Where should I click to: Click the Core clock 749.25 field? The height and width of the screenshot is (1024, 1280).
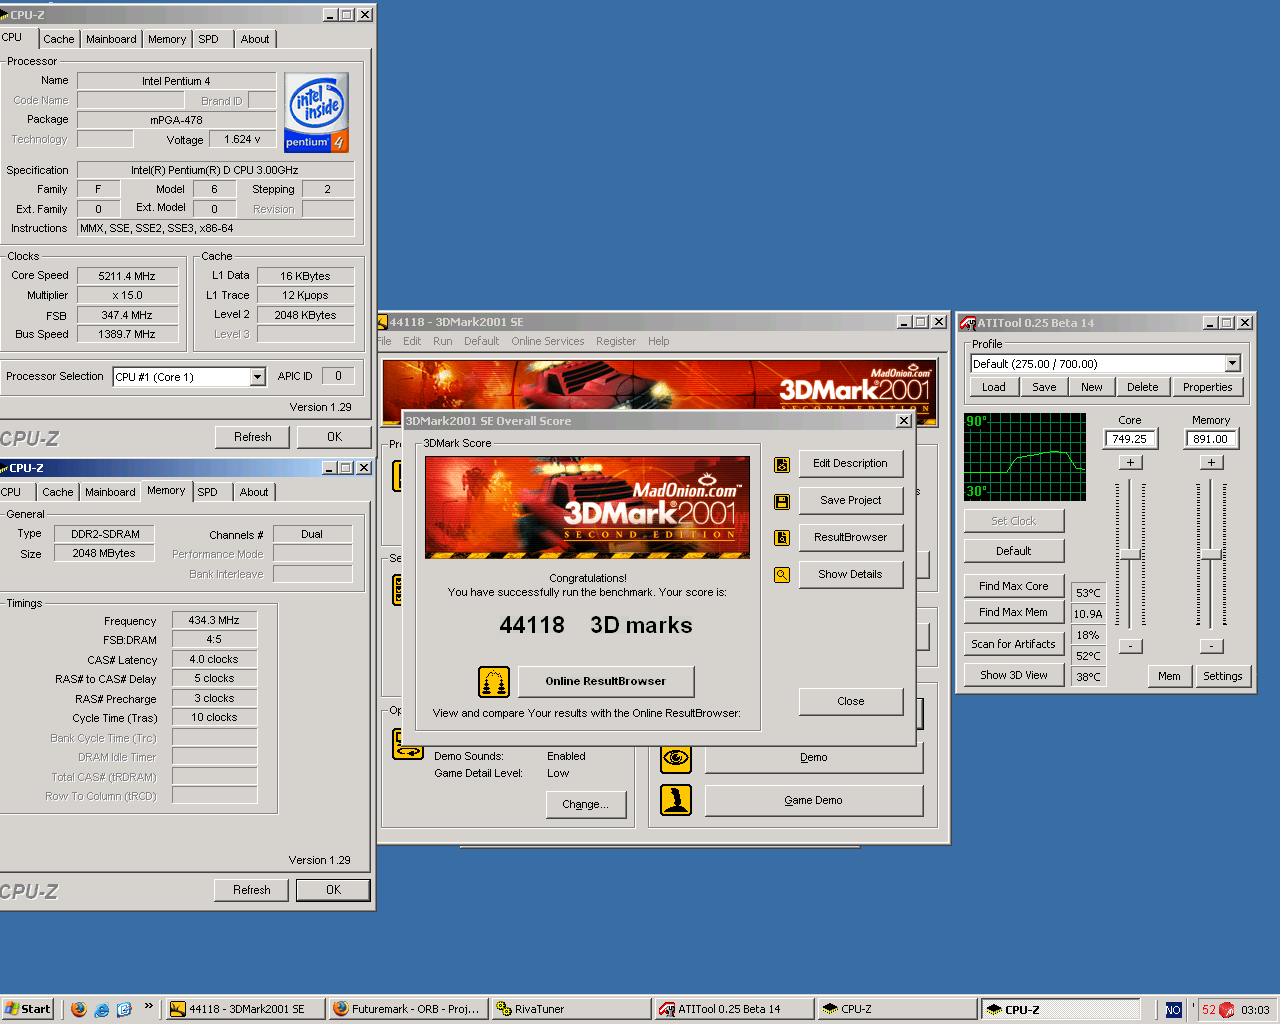pyautogui.click(x=1130, y=439)
